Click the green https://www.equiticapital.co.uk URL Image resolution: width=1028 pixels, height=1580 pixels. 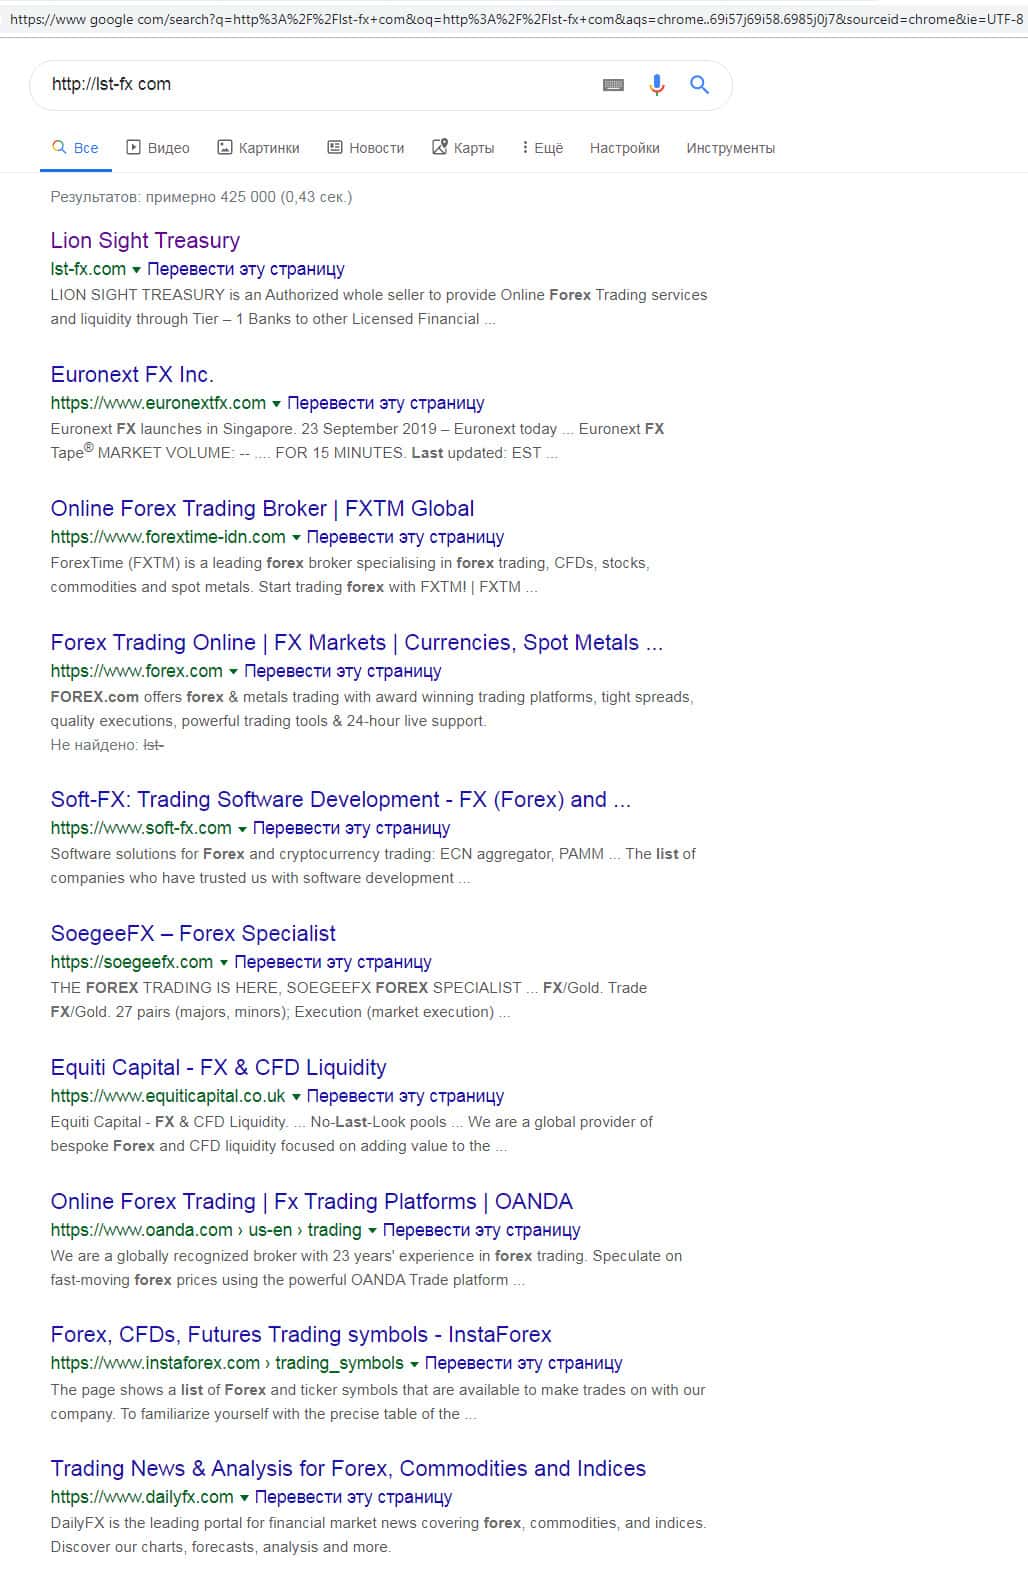point(168,1096)
